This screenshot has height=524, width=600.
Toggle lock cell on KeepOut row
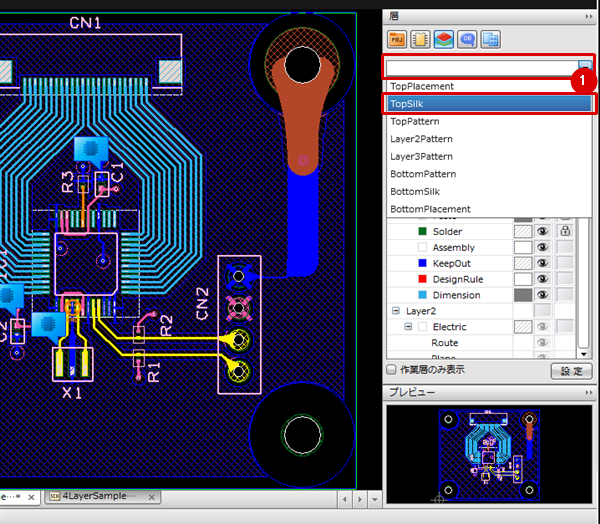tap(565, 263)
